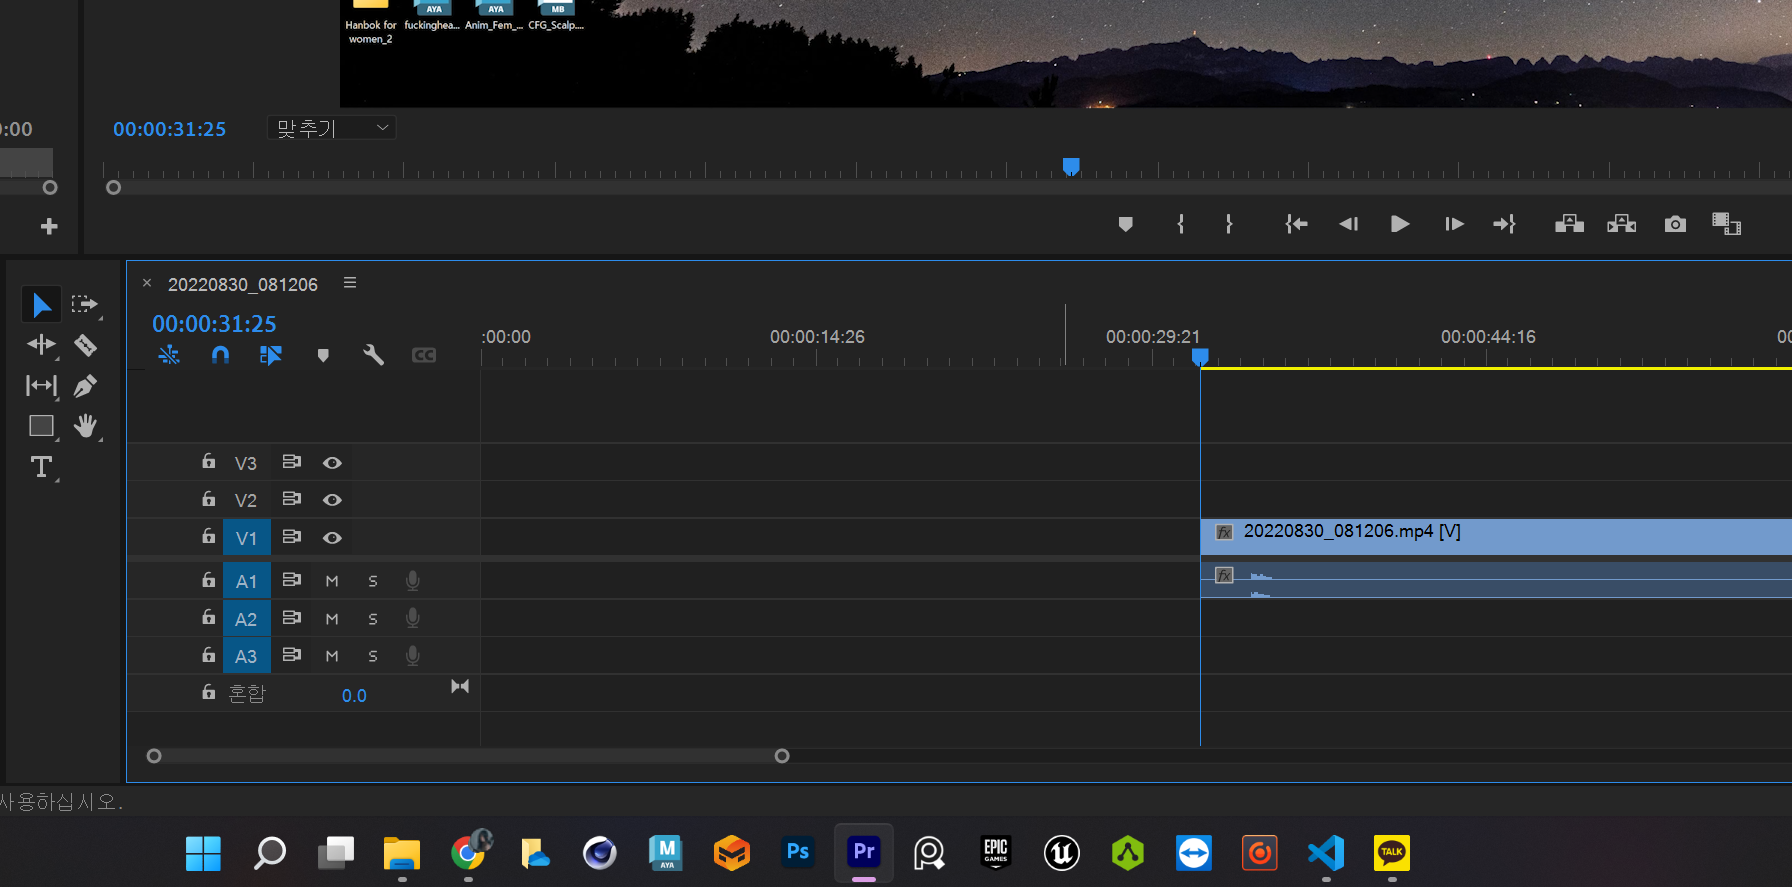Add marker in Program Monitor
This screenshot has height=887, width=1792.
pos(1125,224)
